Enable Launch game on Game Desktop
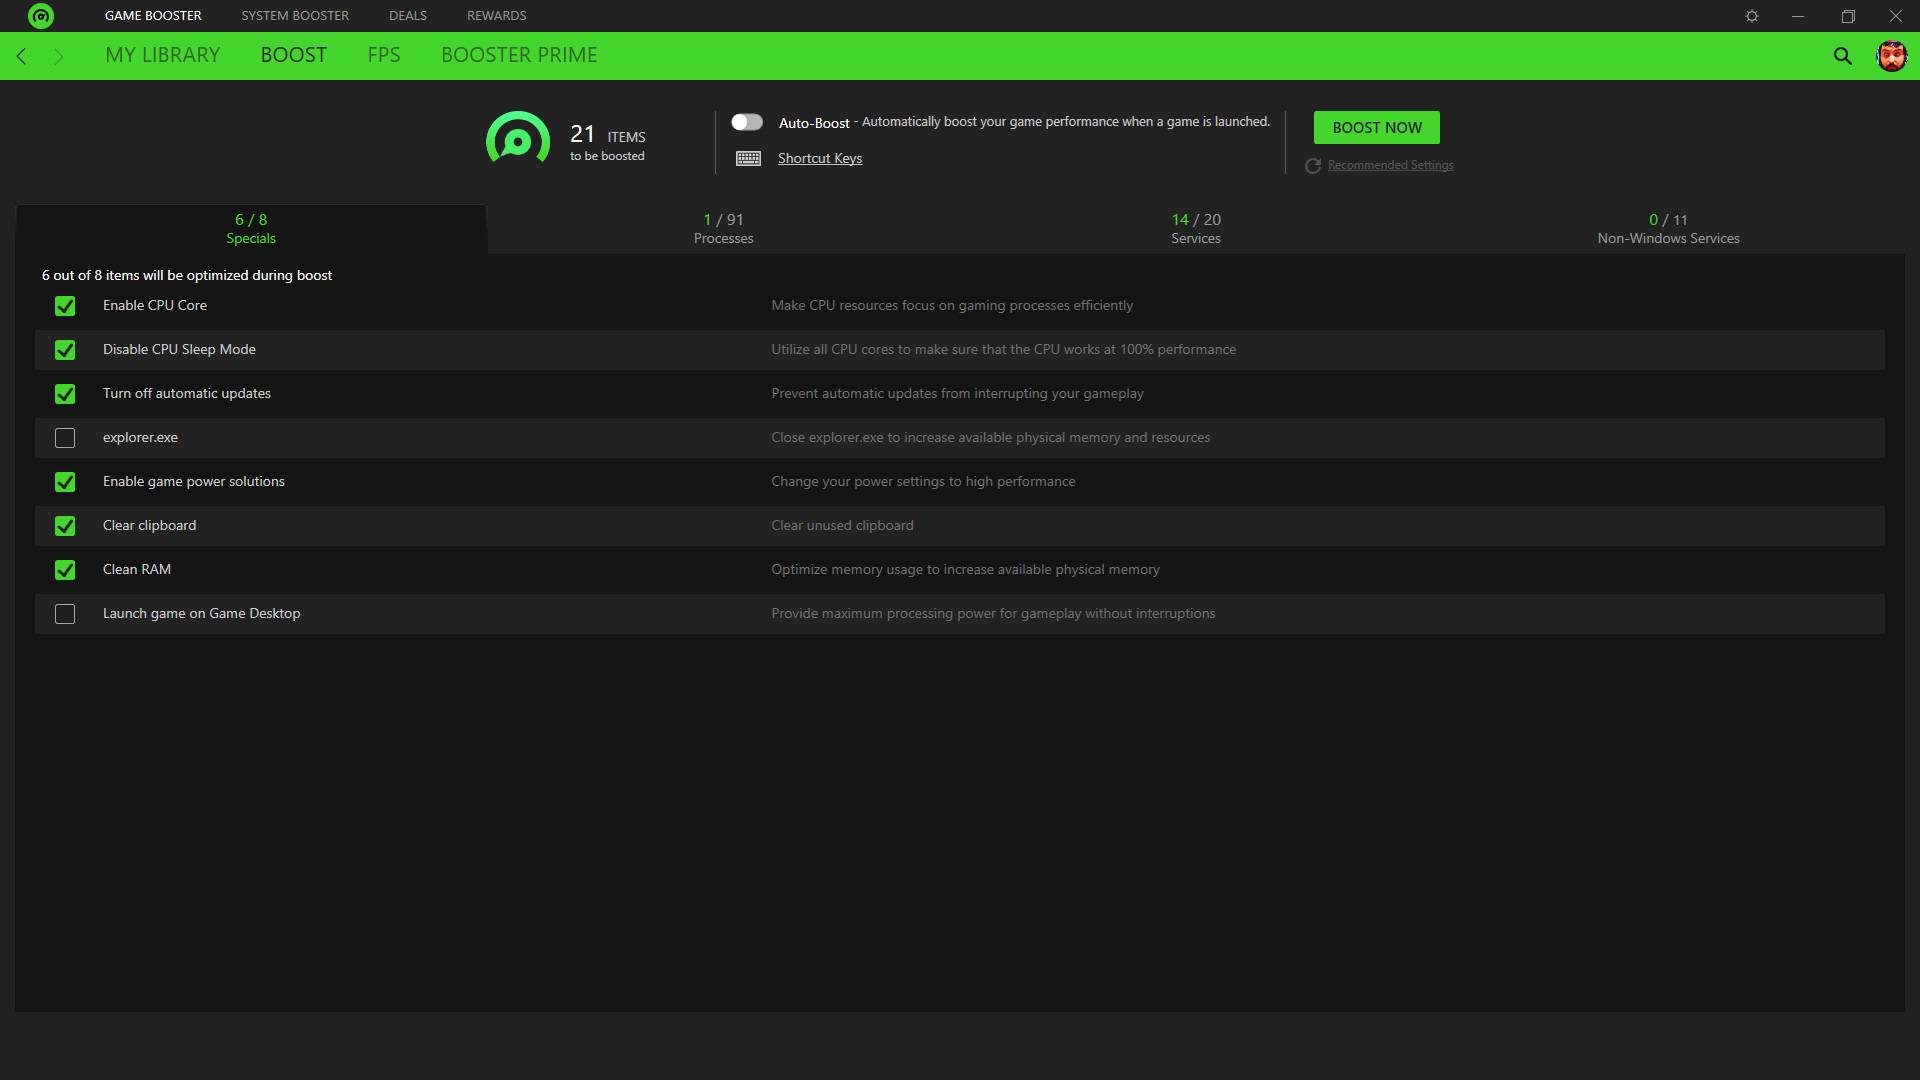The height and width of the screenshot is (1080, 1920). [x=65, y=614]
